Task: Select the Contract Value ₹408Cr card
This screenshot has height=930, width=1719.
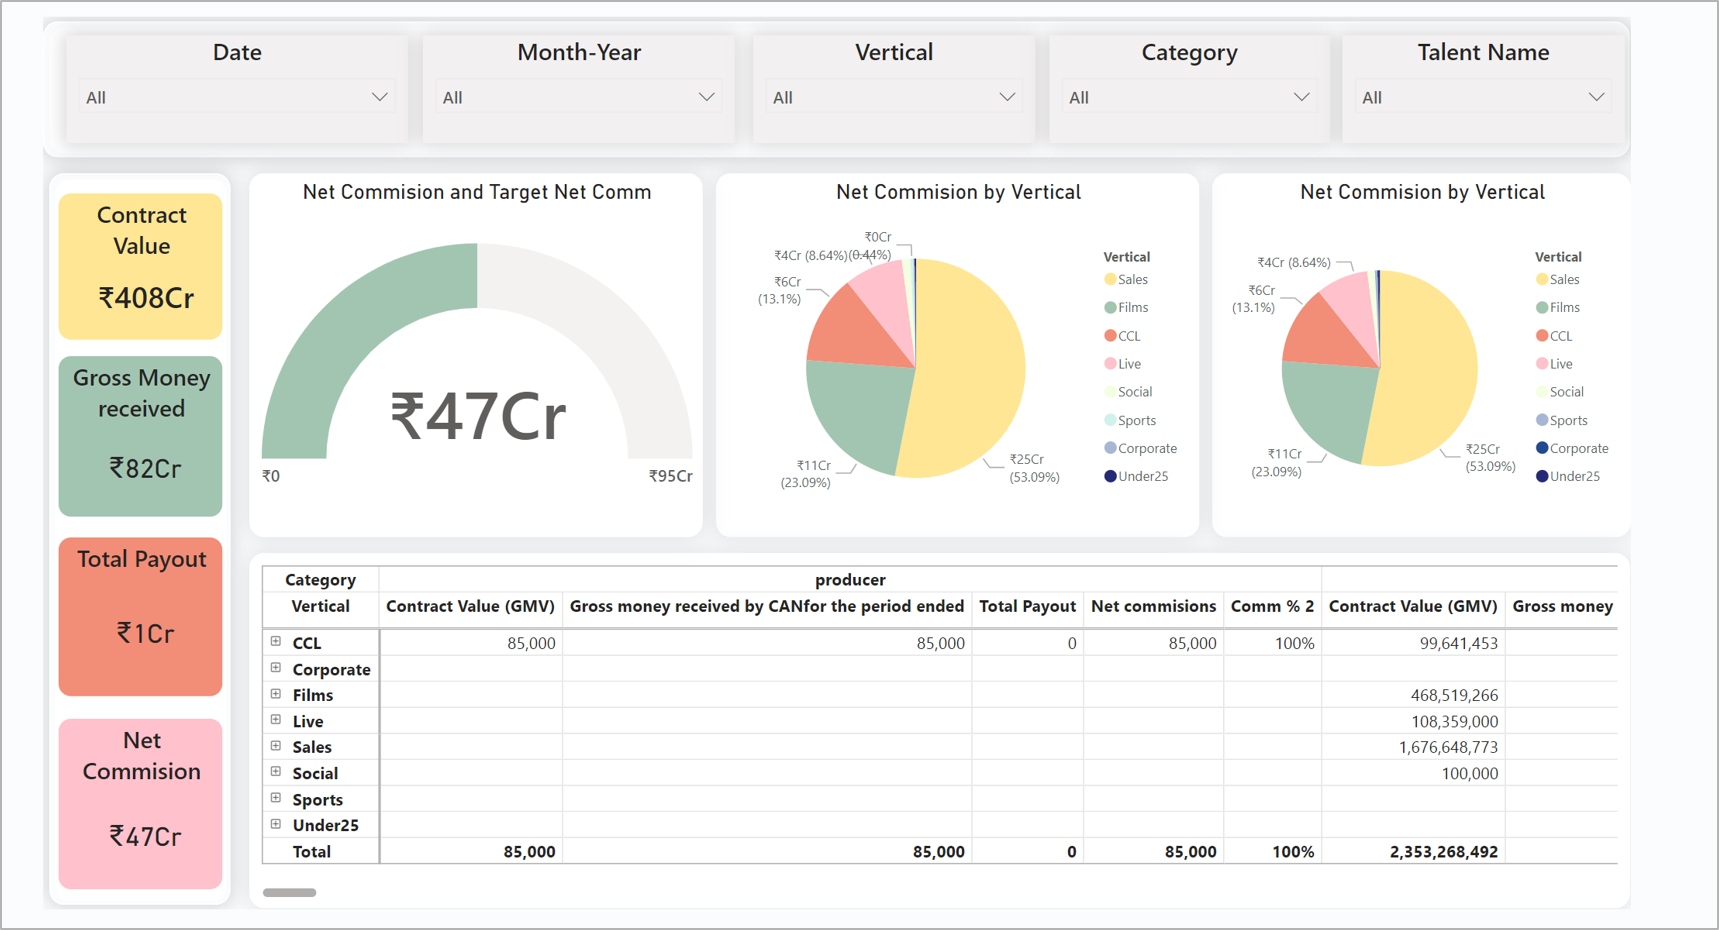Action: [141, 266]
